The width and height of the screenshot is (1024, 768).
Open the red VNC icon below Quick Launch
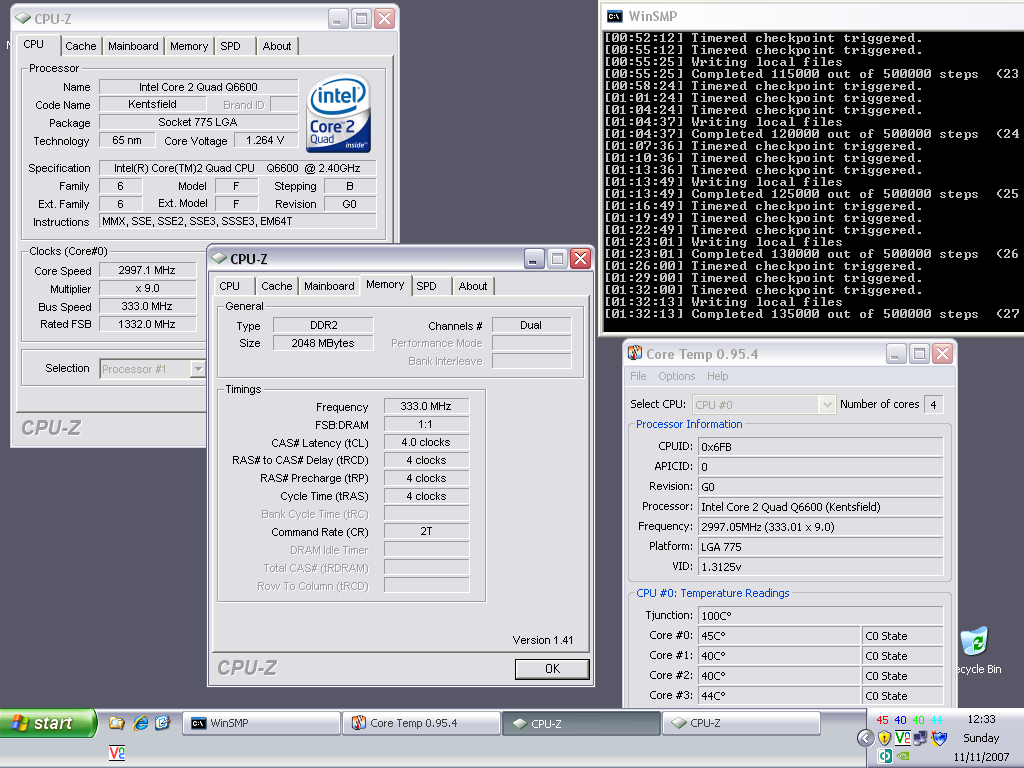[x=117, y=753]
